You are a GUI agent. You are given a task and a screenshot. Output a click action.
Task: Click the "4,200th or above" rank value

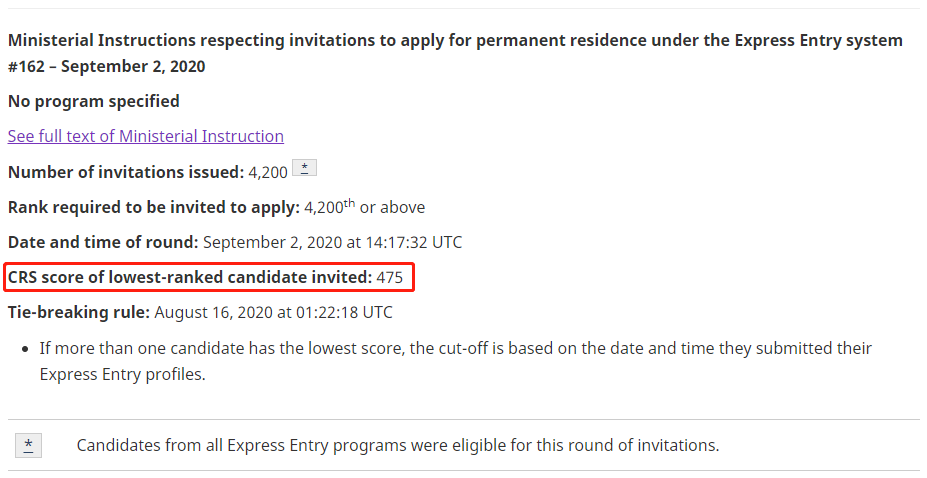click(x=364, y=208)
